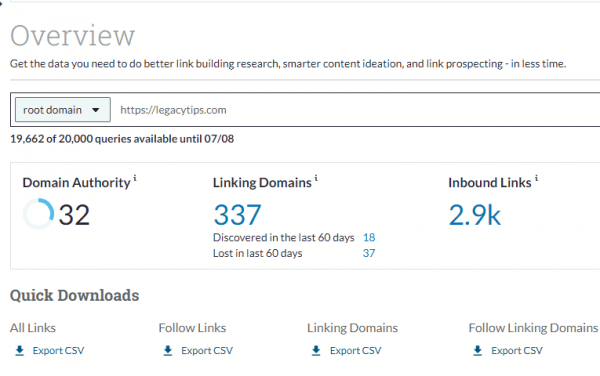
Task: Click the root domain dropdown arrow
Action: [x=96, y=110]
